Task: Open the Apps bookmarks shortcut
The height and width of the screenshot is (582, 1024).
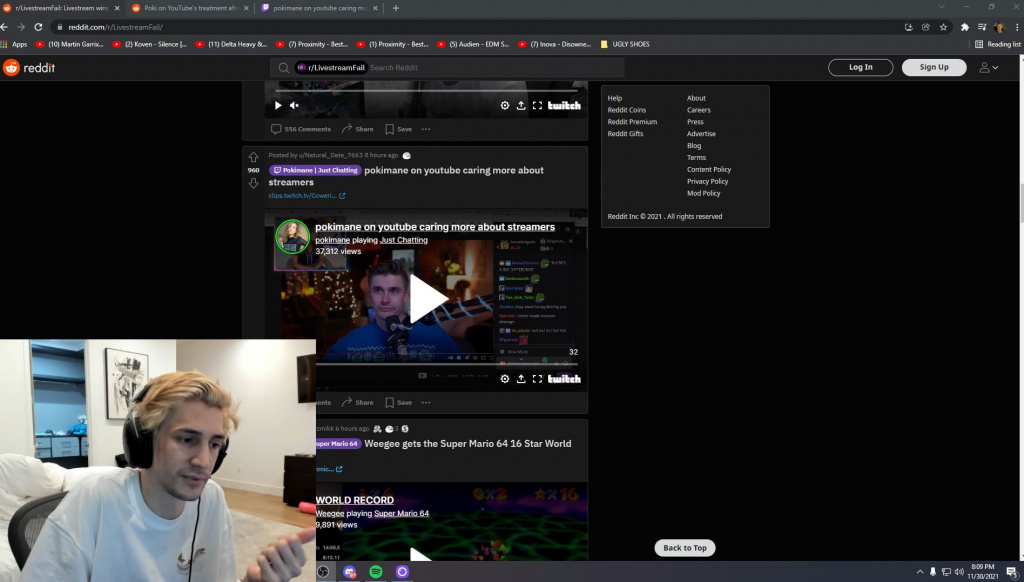Action: click(14, 44)
